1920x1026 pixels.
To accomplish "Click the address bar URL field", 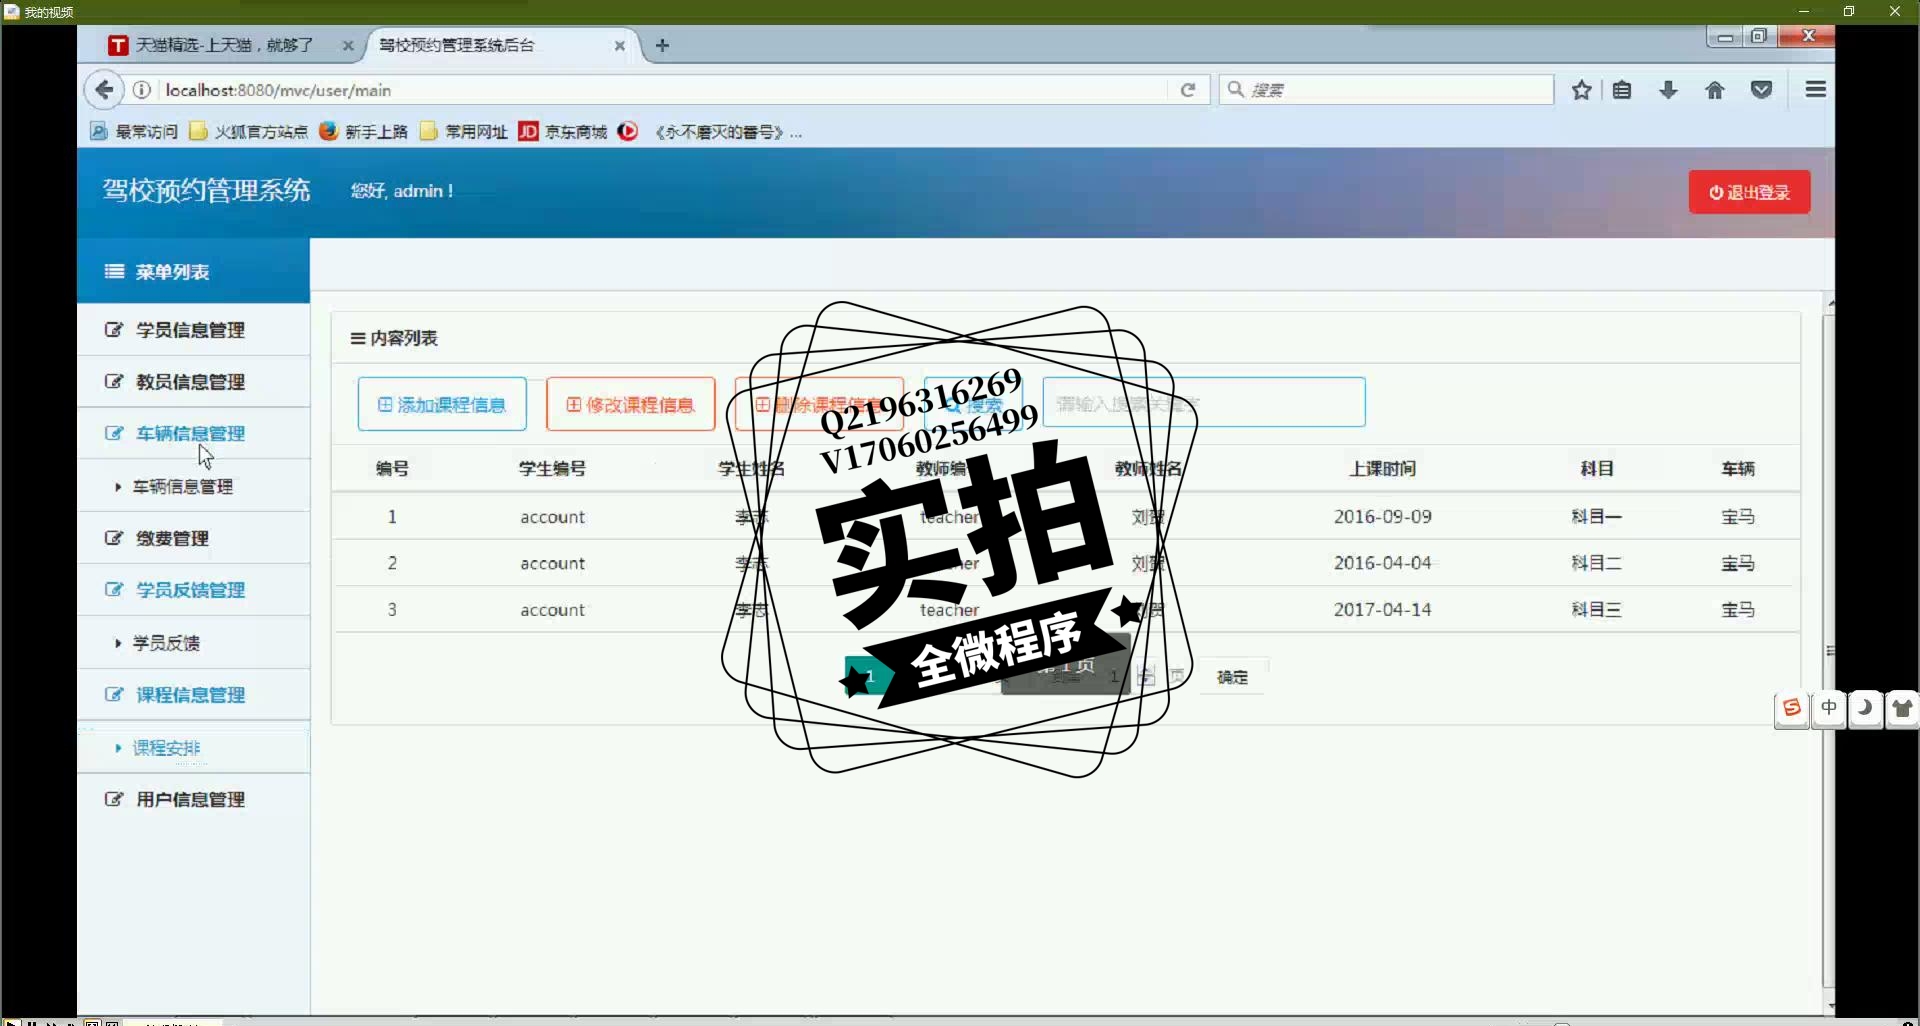I will [660, 90].
